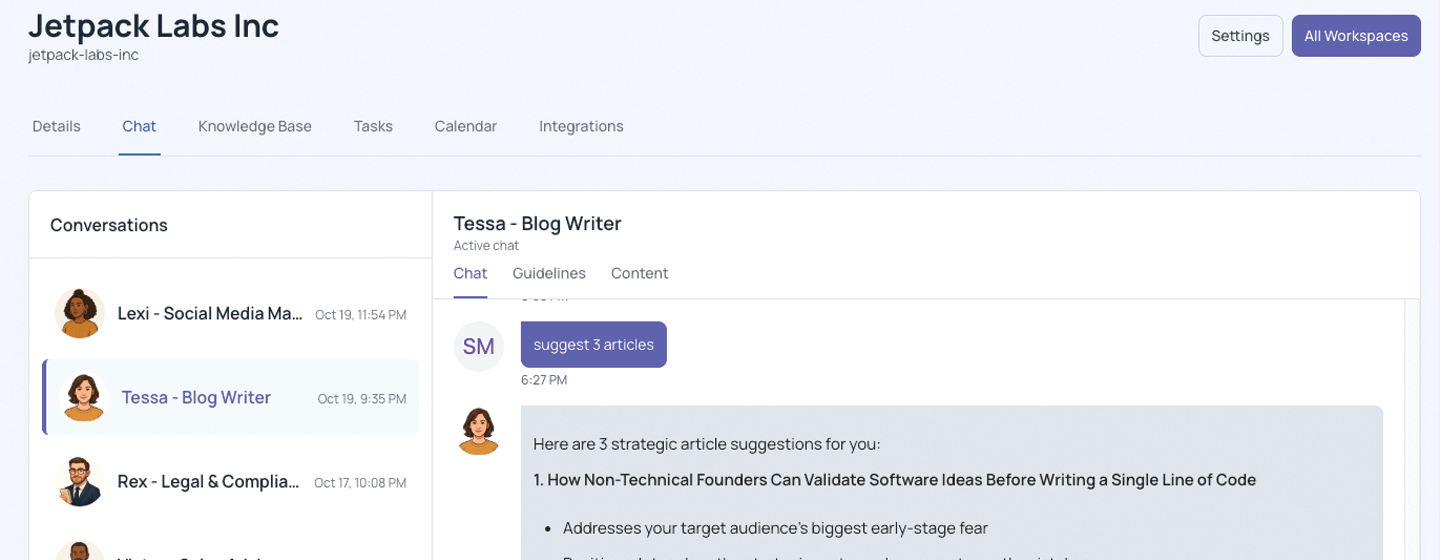
Task: Click Lexi's avatar in the conversations list
Action: (x=80, y=314)
